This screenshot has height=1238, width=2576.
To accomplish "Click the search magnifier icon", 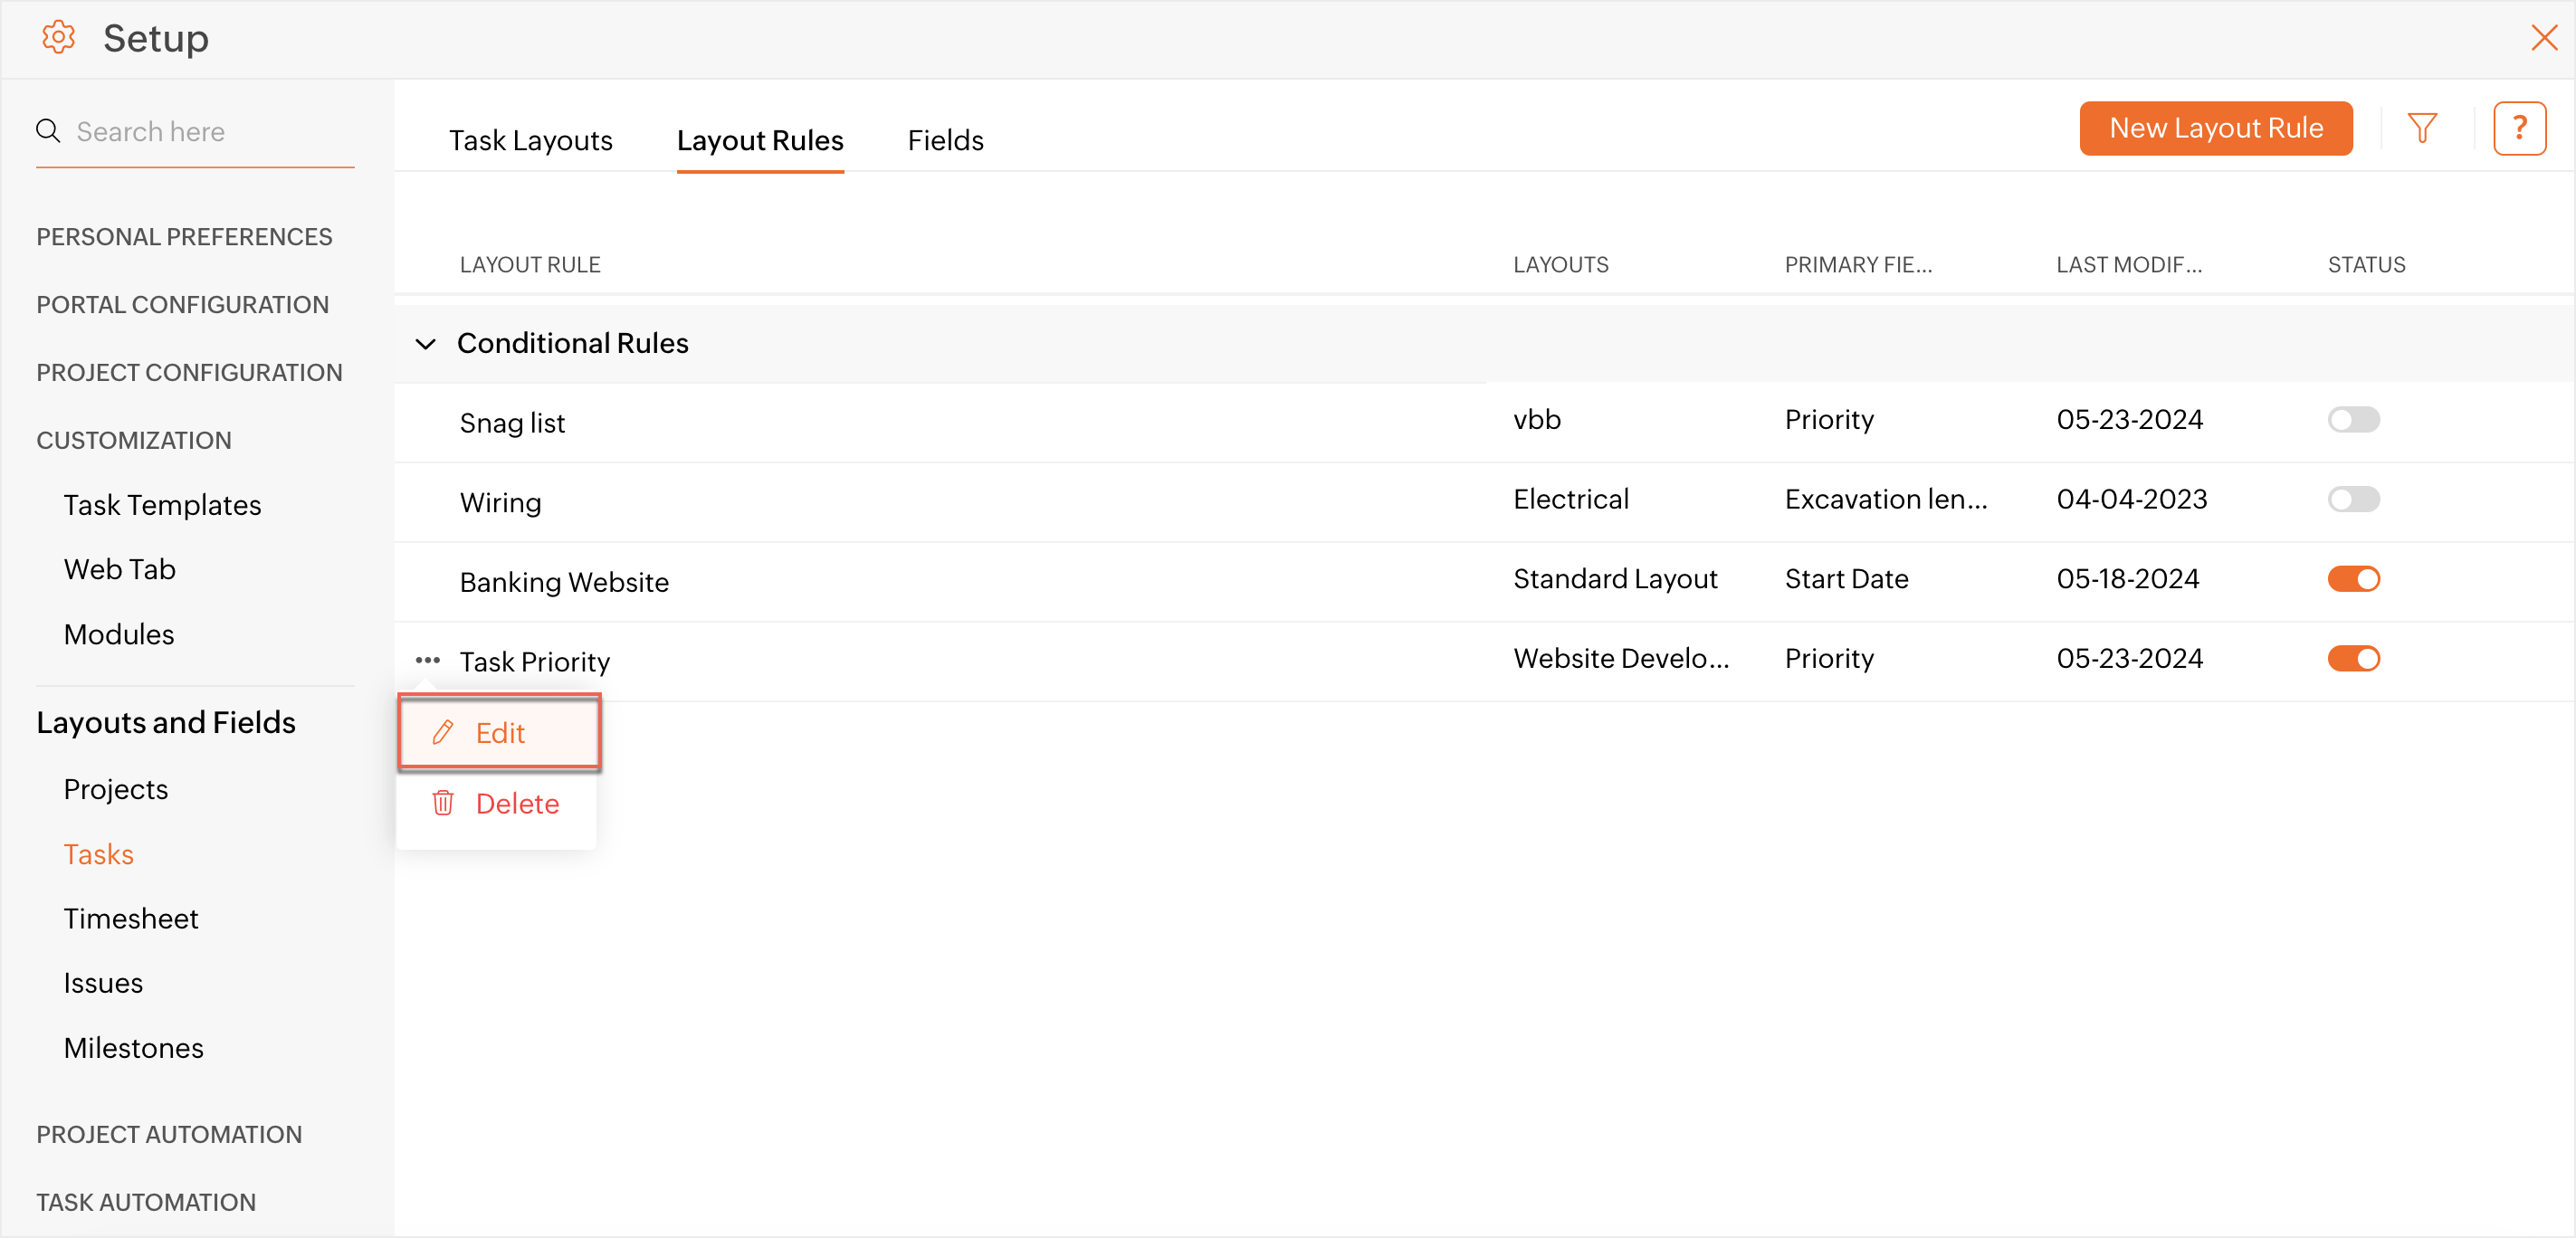I will (x=48, y=131).
